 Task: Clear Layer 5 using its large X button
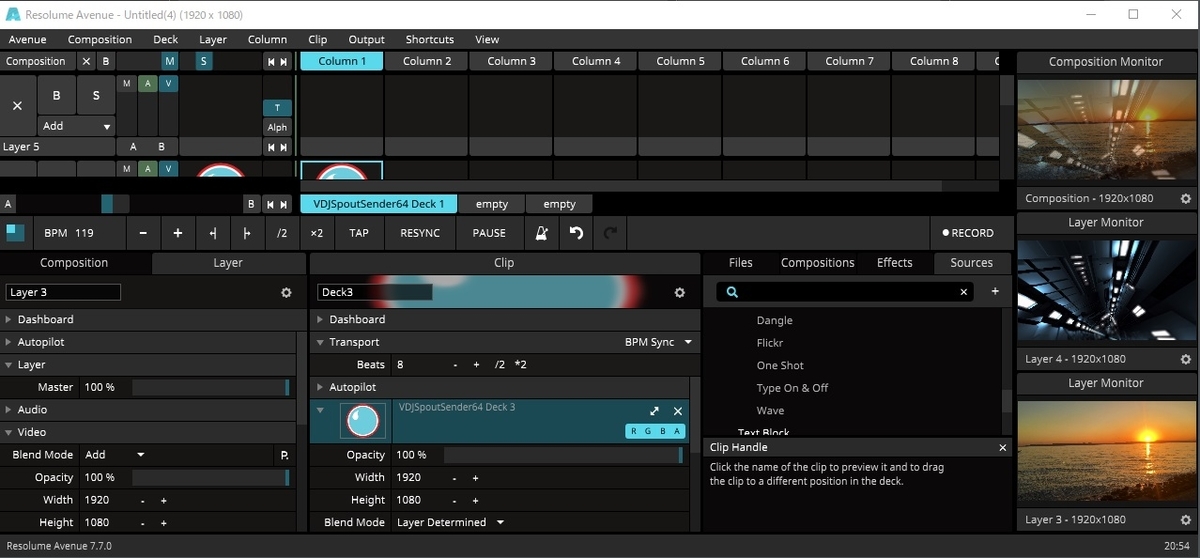[18, 104]
